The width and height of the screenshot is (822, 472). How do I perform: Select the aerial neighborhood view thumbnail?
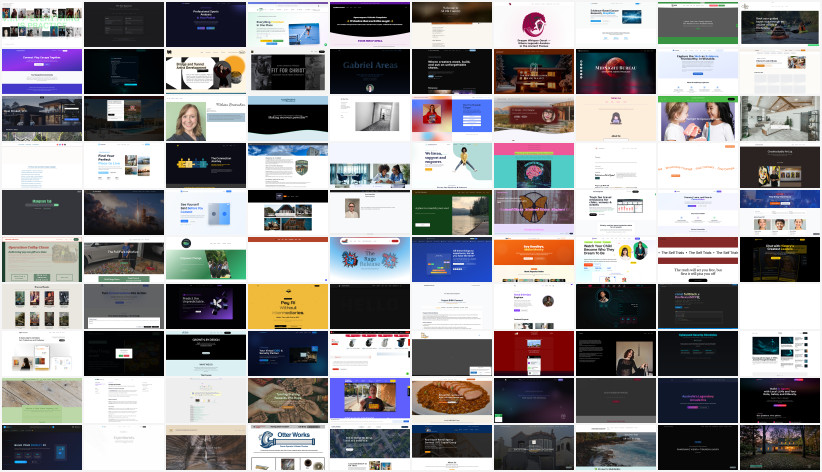(370, 447)
